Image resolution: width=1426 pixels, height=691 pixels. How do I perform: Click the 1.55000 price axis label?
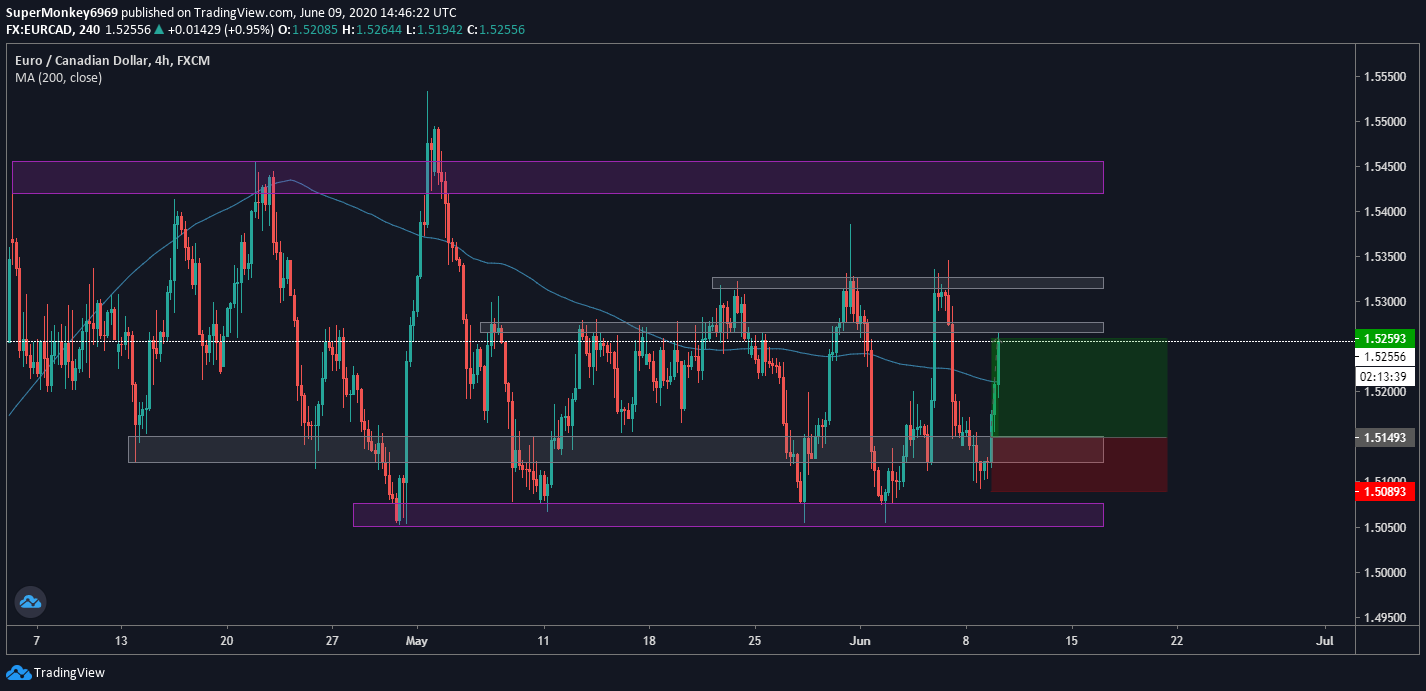[1383, 122]
